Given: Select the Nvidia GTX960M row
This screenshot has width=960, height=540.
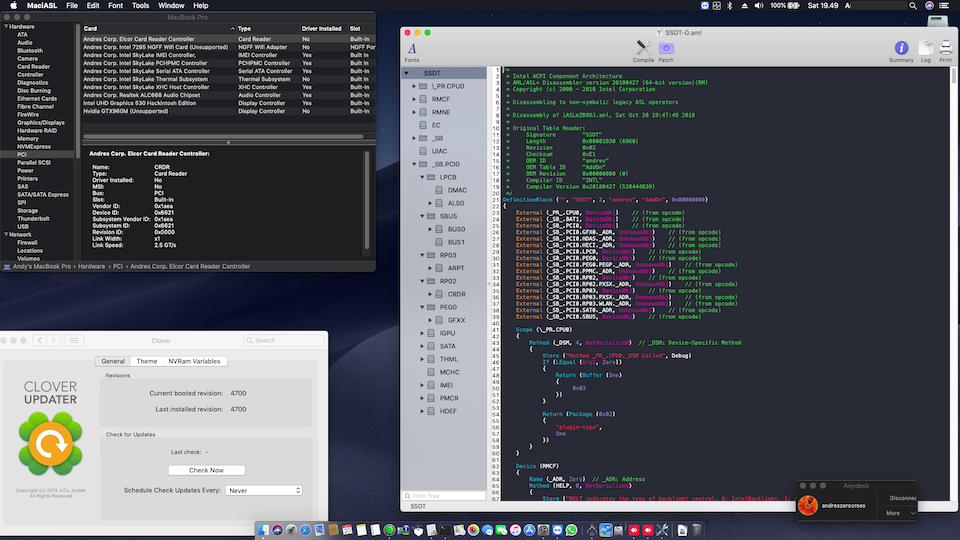Looking at the screenshot, I should (x=125, y=110).
